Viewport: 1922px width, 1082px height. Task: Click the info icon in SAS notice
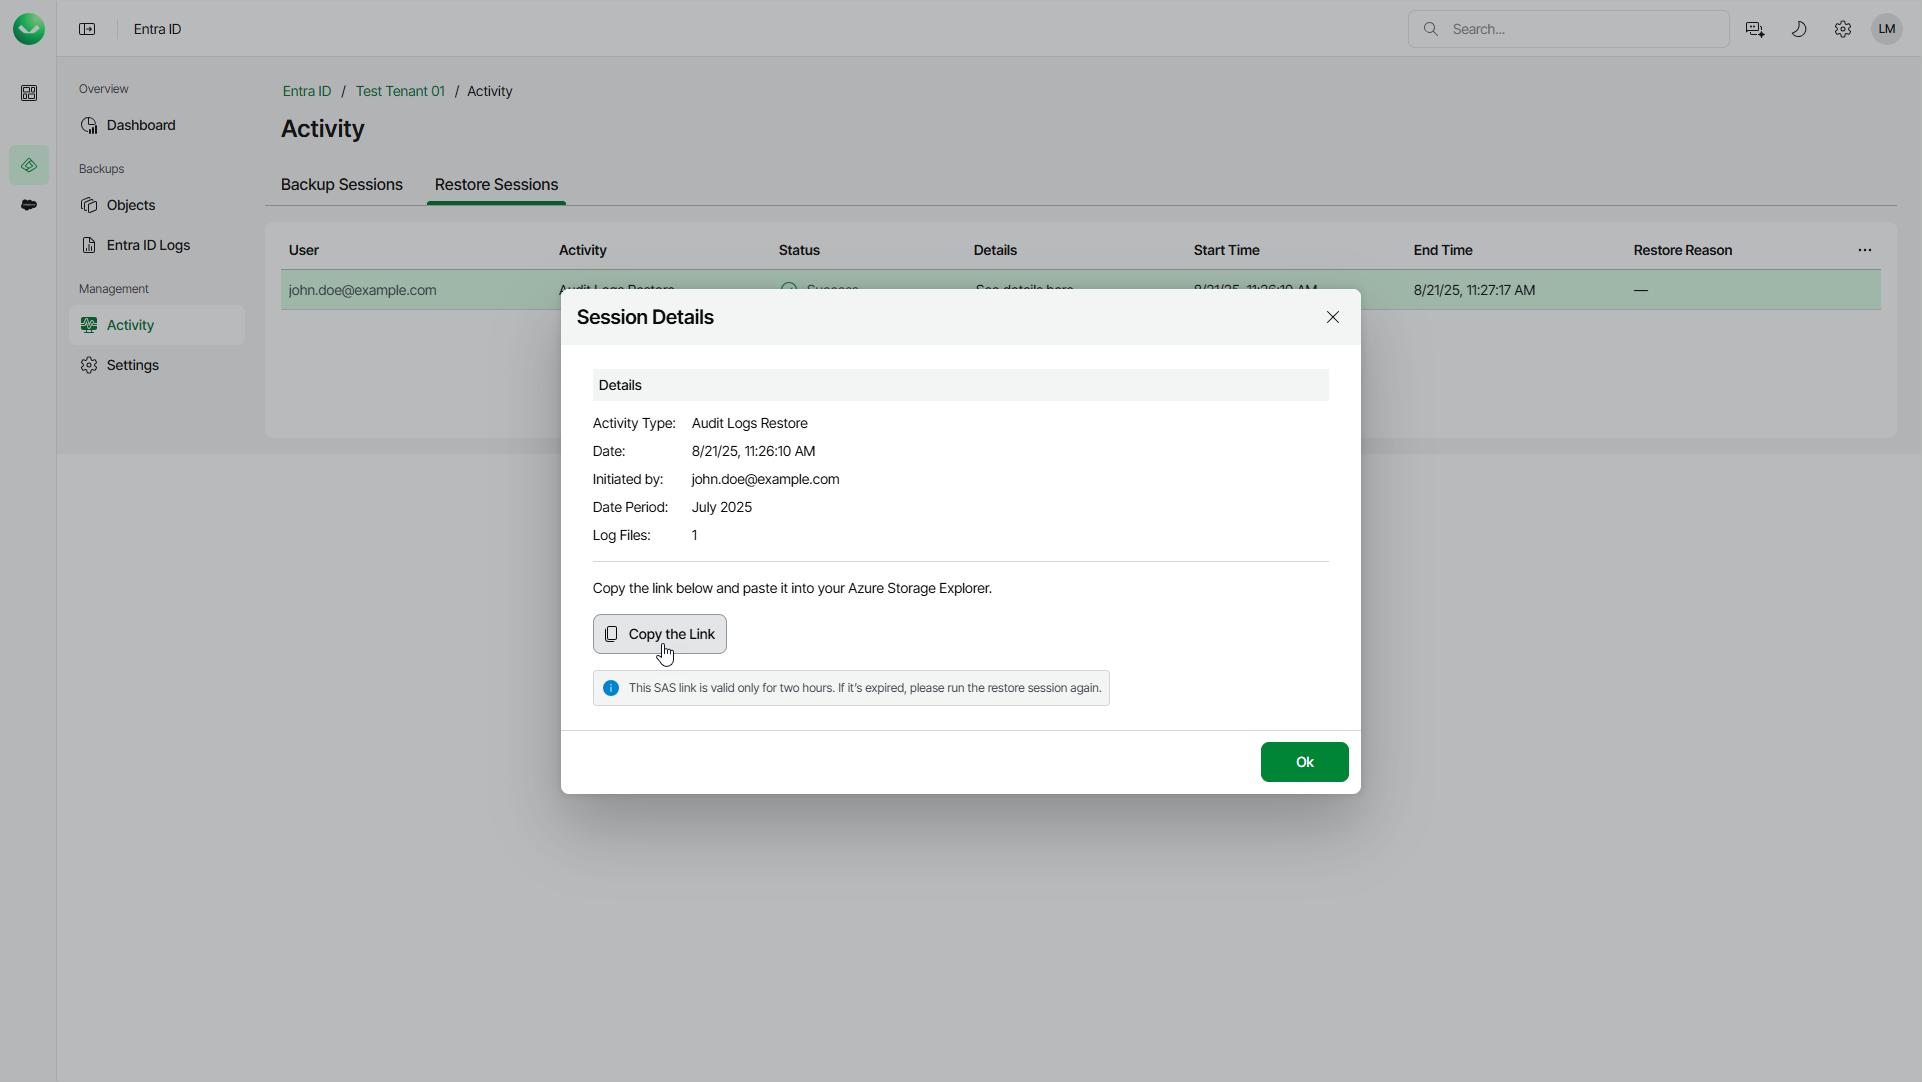tap(611, 688)
